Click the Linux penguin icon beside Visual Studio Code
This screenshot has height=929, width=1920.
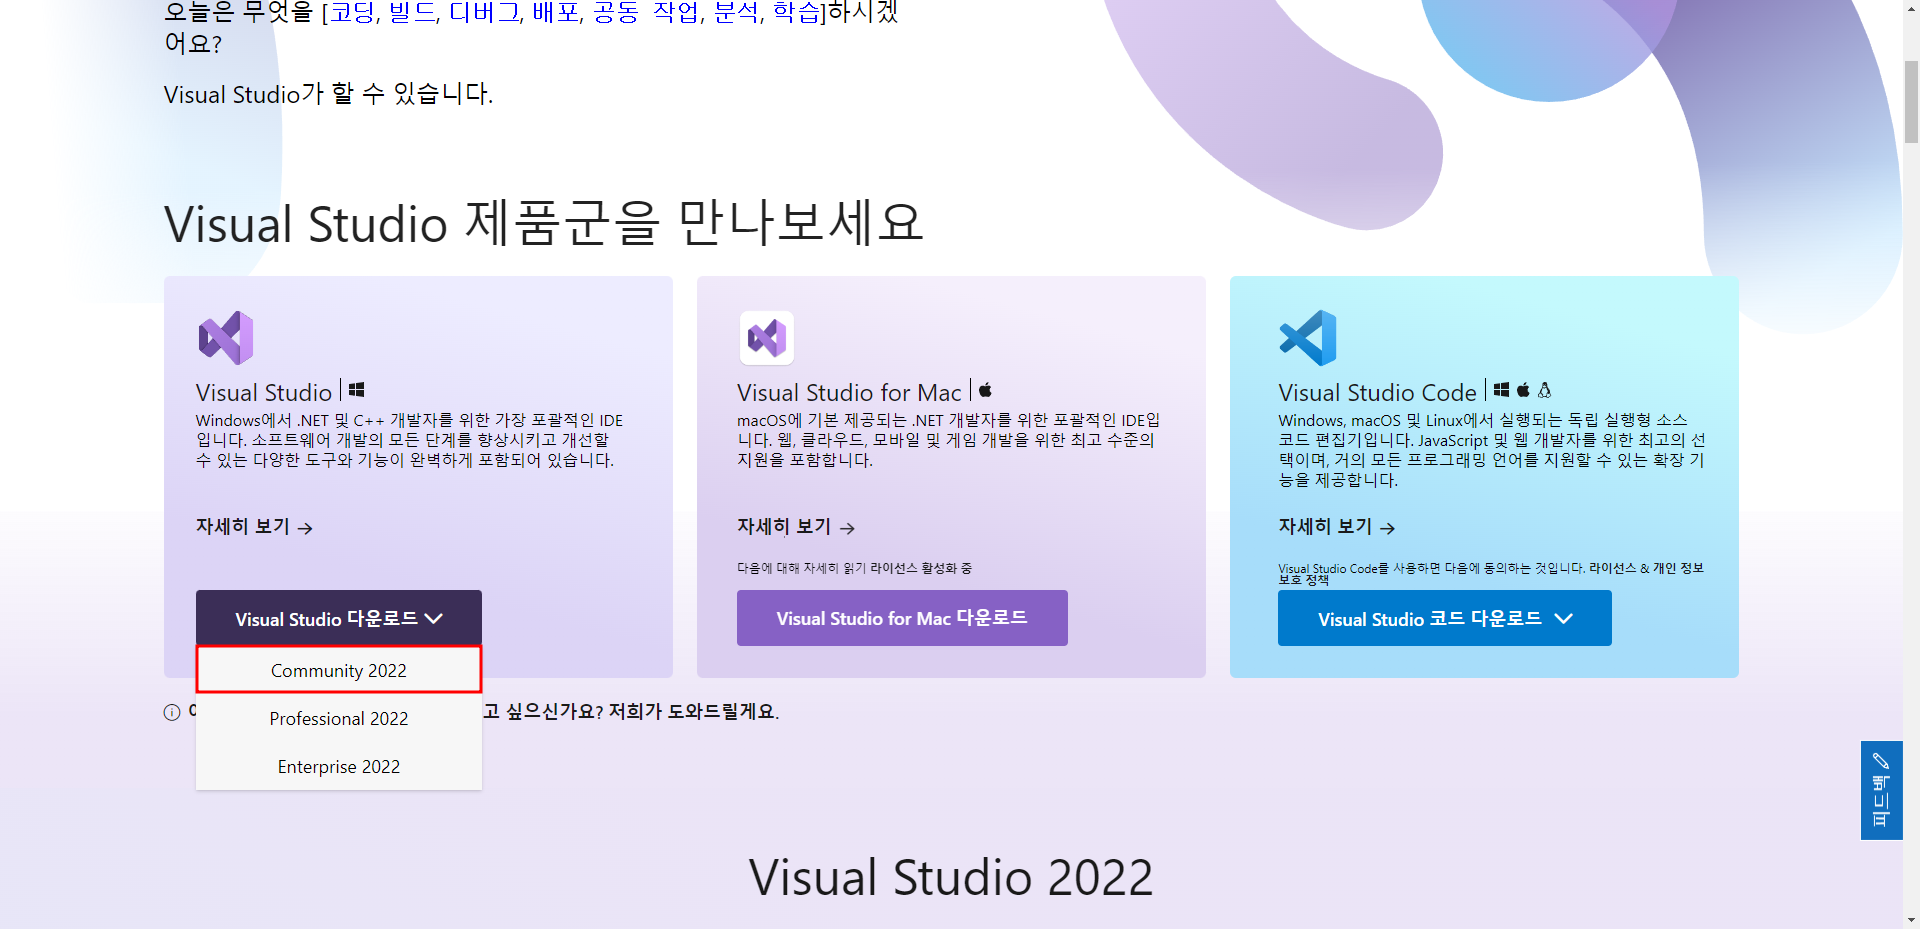pos(1545,390)
